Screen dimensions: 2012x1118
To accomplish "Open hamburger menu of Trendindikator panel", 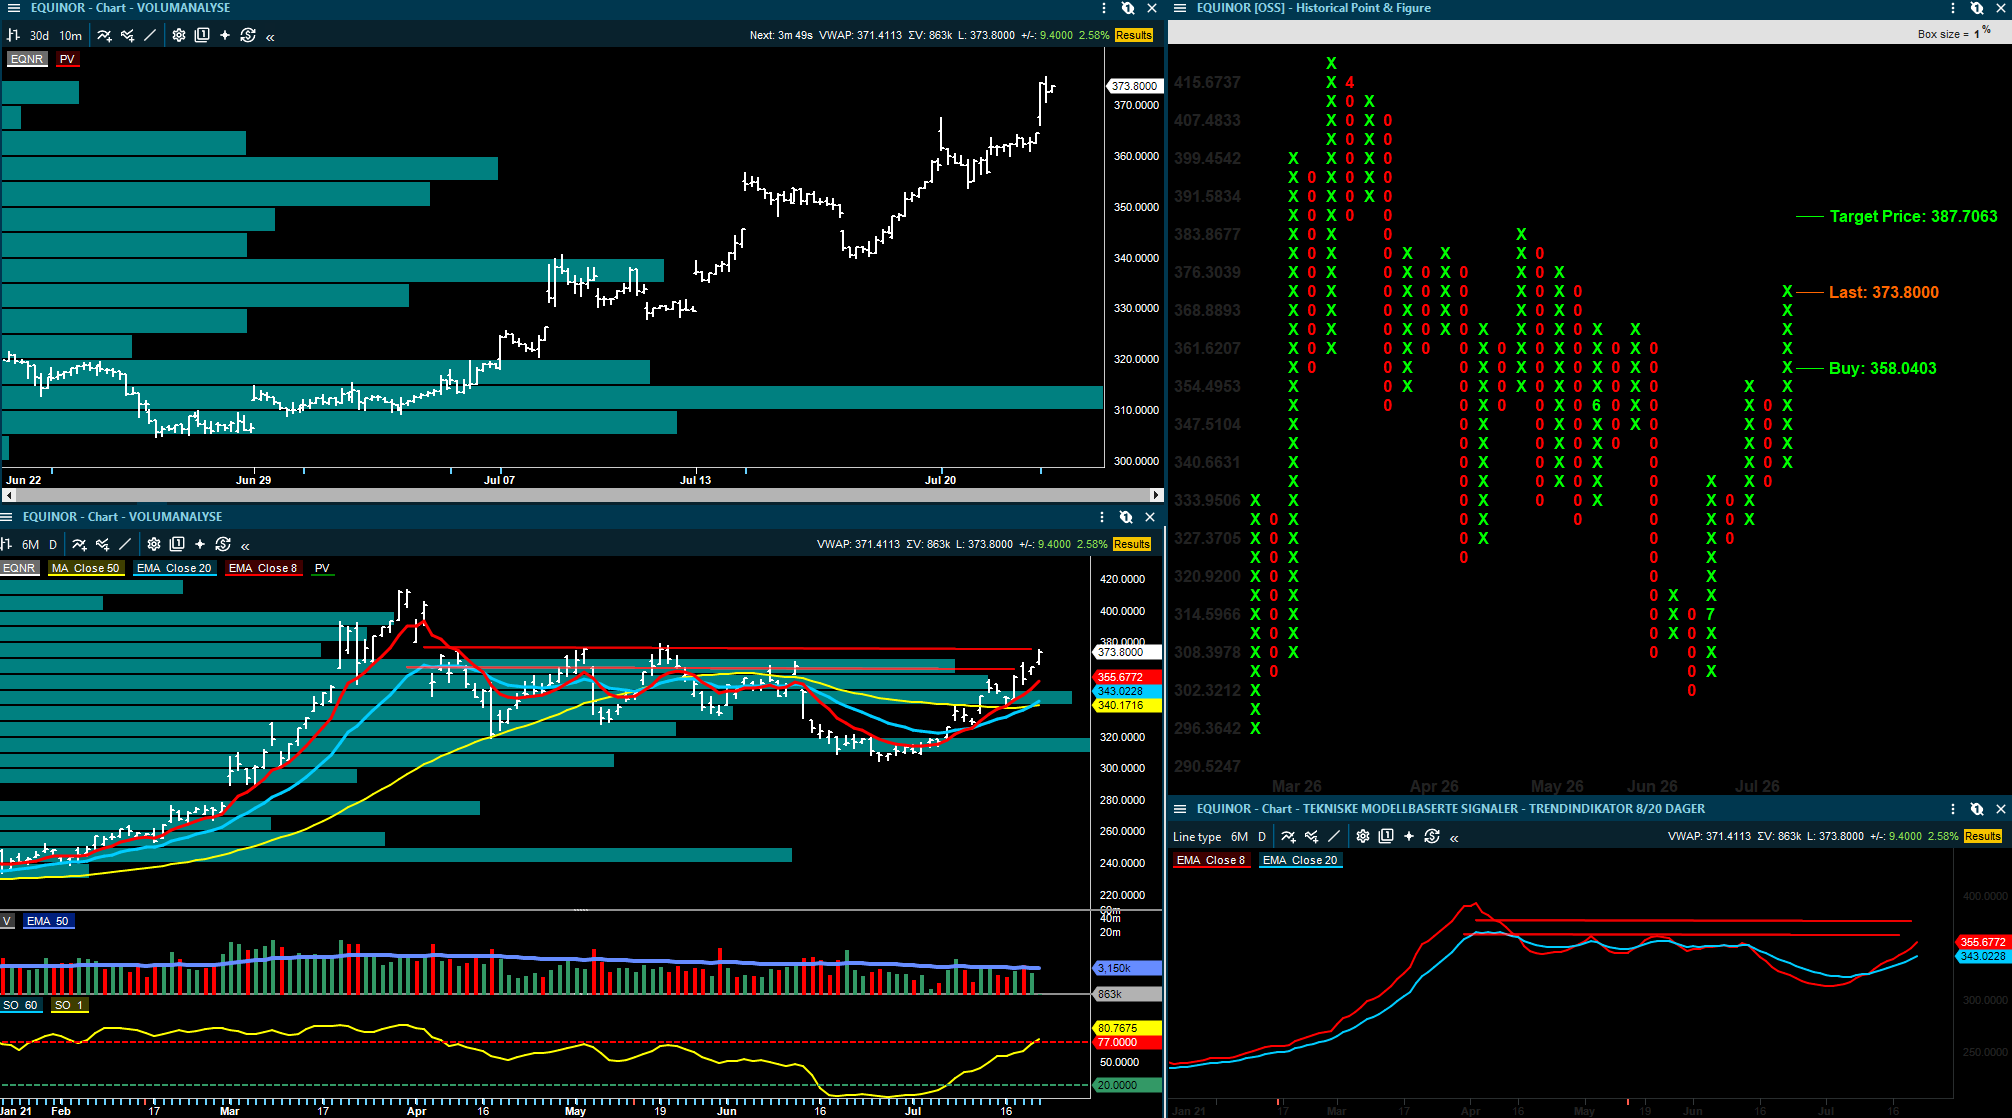I will point(1180,809).
